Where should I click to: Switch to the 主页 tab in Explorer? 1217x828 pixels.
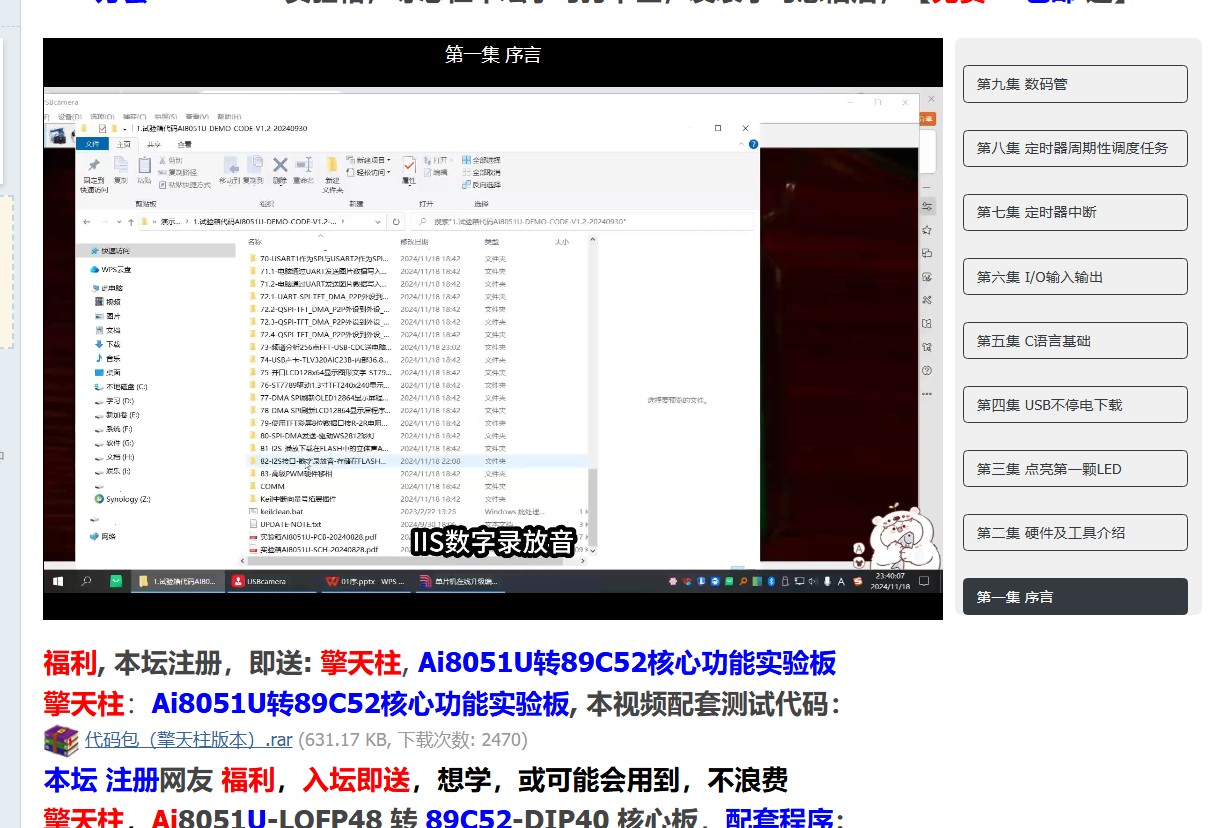(x=124, y=144)
